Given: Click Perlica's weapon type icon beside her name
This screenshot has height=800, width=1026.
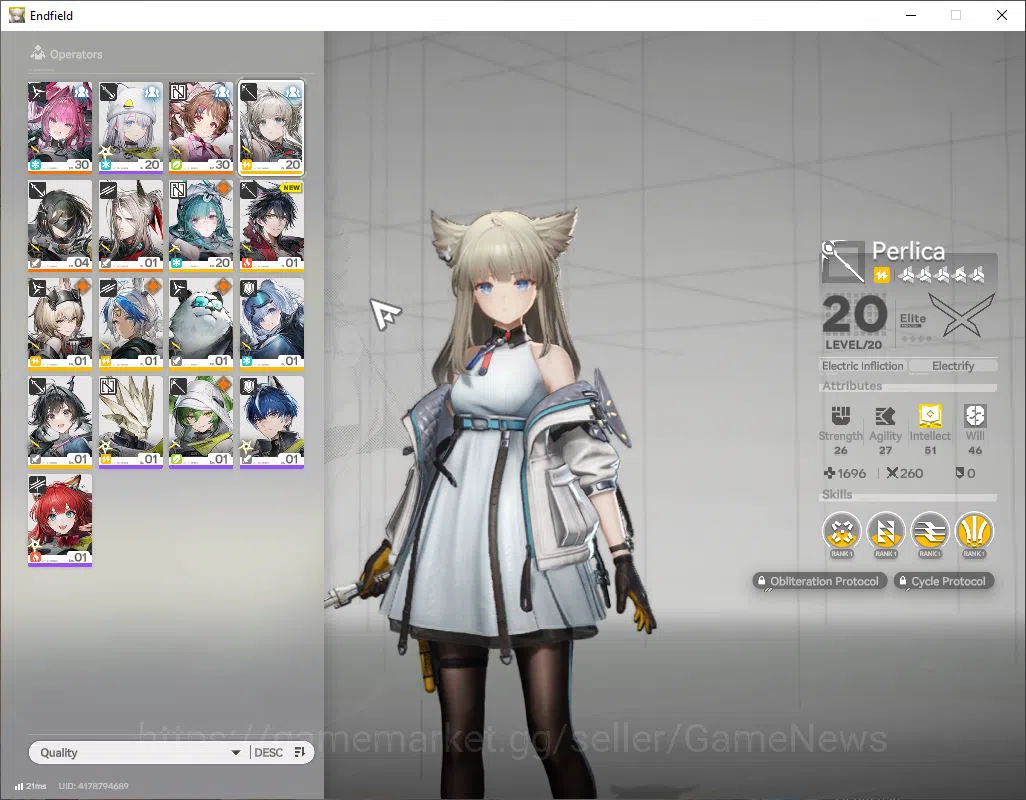Looking at the screenshot, I should pyautogui.click(x=843, y=261).
